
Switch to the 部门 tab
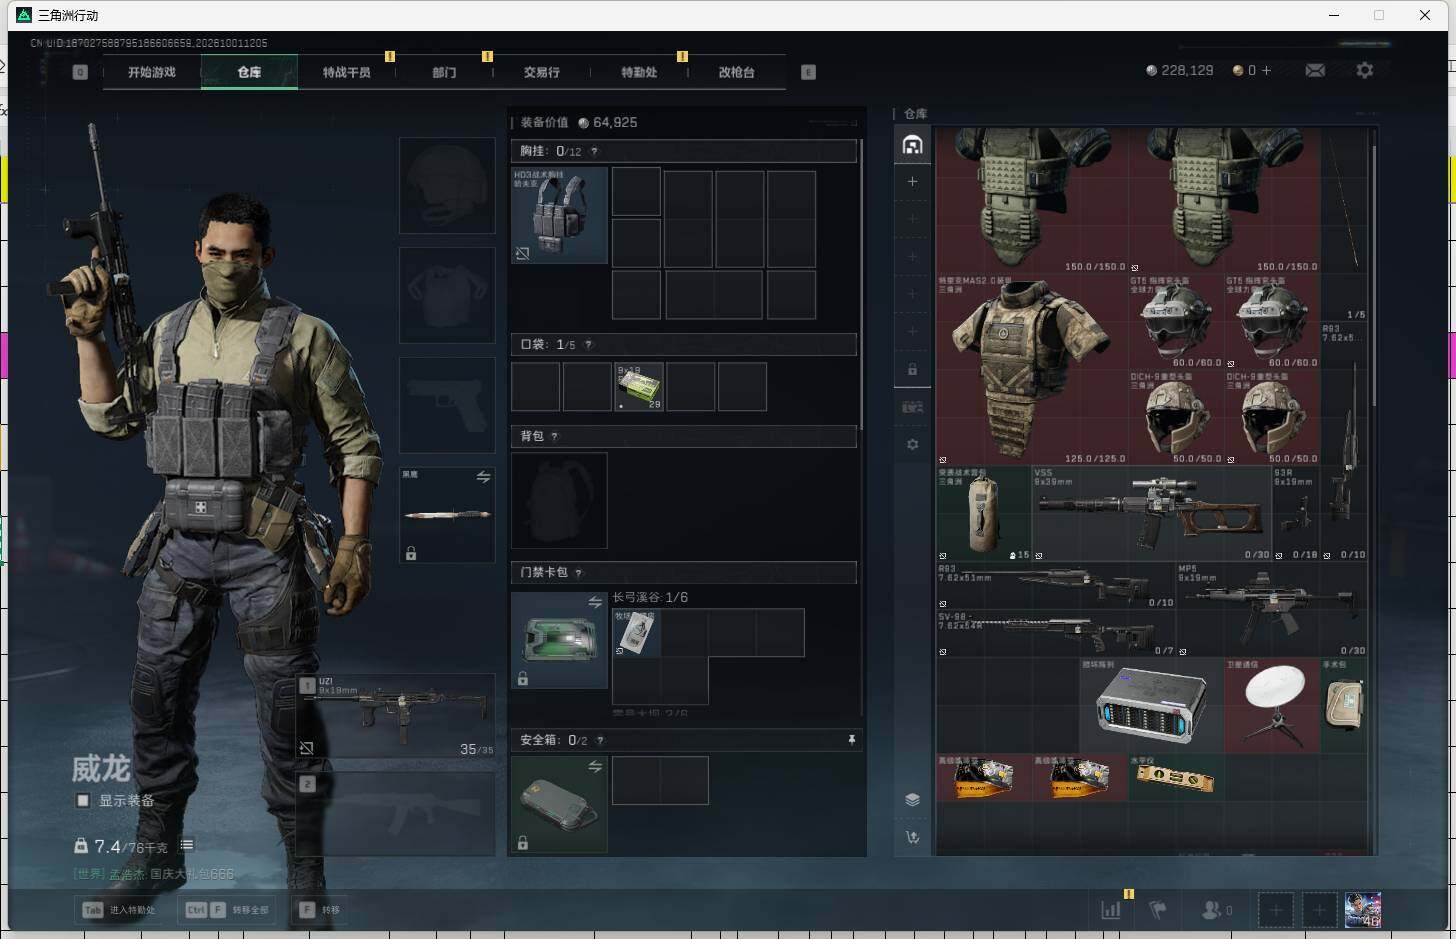[x=444, y=72]
